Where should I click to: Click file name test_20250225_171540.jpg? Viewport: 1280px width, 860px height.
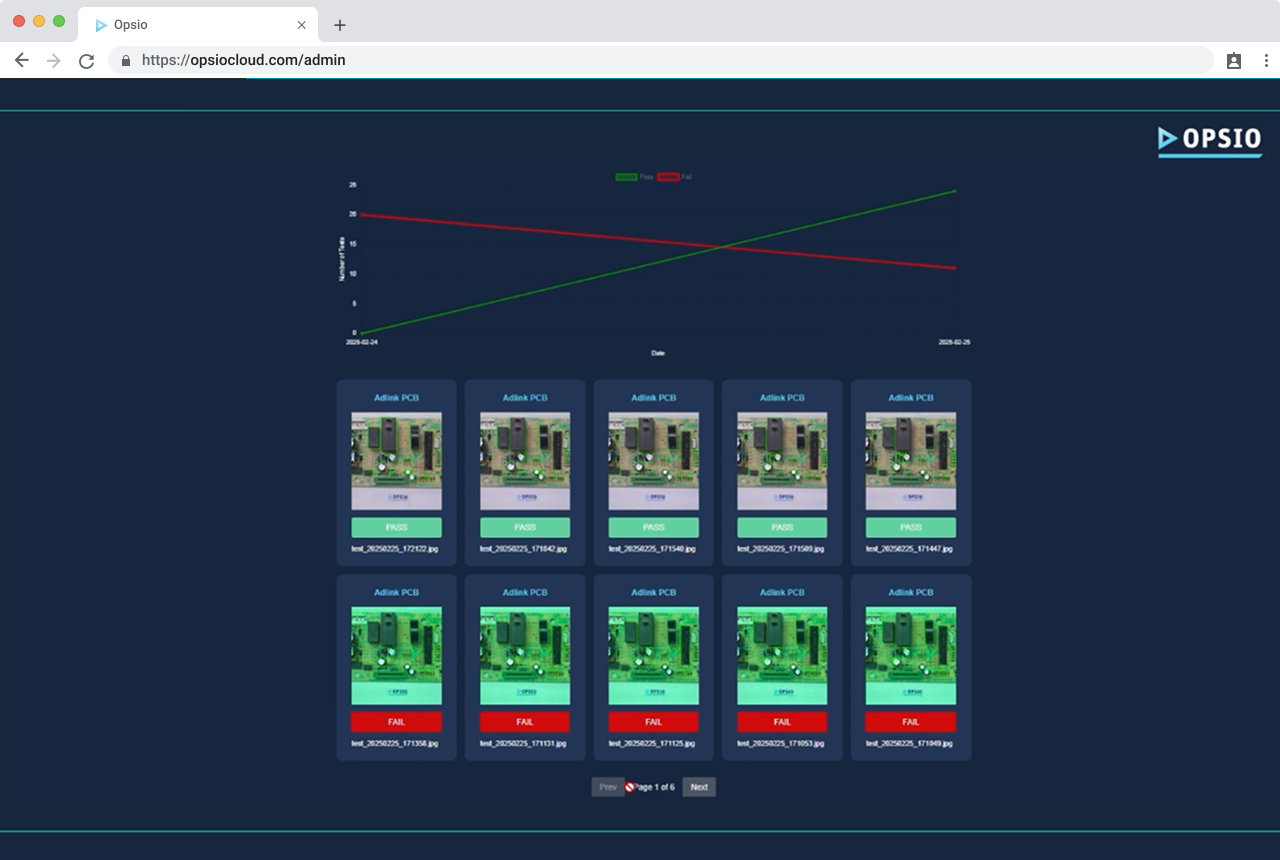tap(652, 549)
